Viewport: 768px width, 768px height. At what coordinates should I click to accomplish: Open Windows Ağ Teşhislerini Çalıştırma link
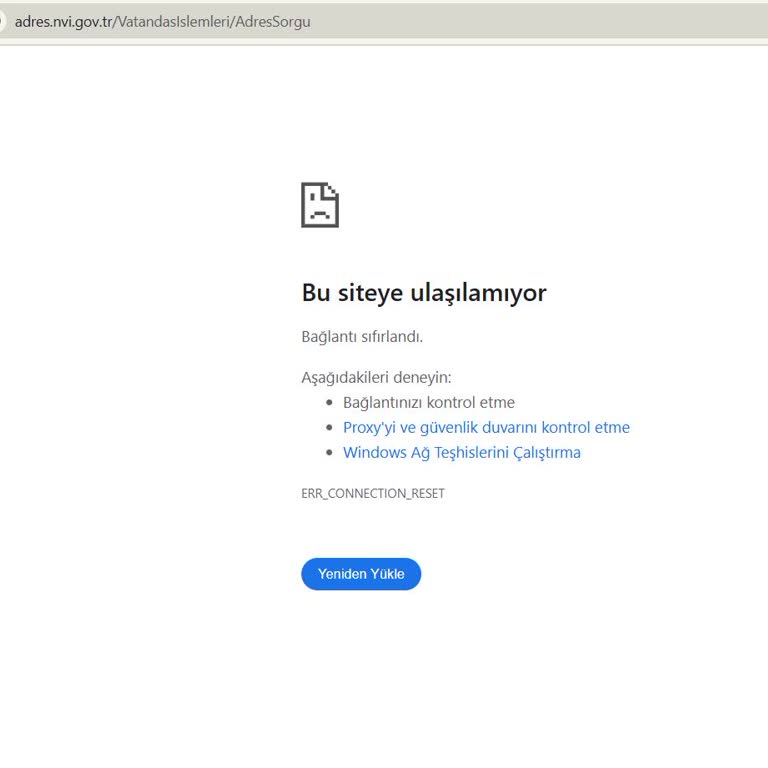461,453
